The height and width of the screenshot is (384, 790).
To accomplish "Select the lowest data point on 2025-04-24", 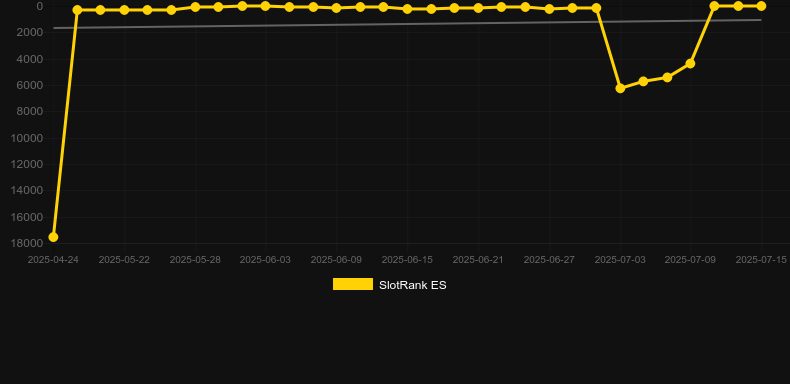I will (53, 237).
